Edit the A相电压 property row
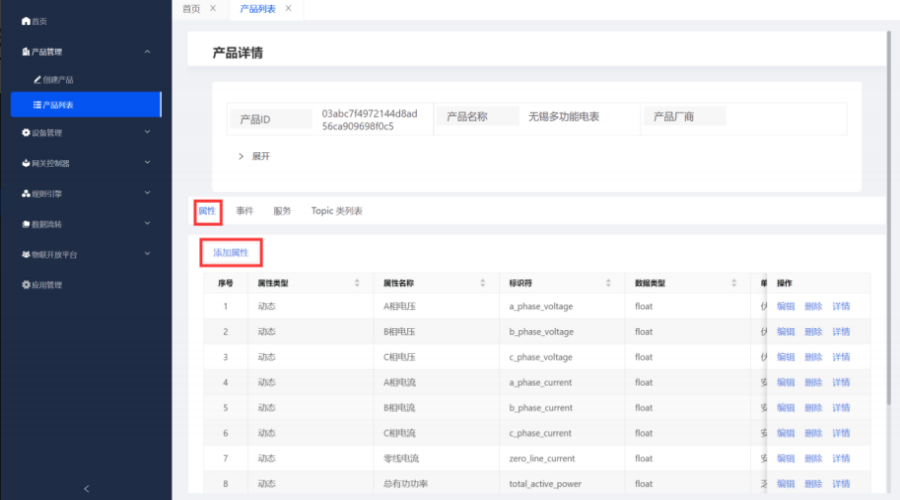 [x=786, y=307]
